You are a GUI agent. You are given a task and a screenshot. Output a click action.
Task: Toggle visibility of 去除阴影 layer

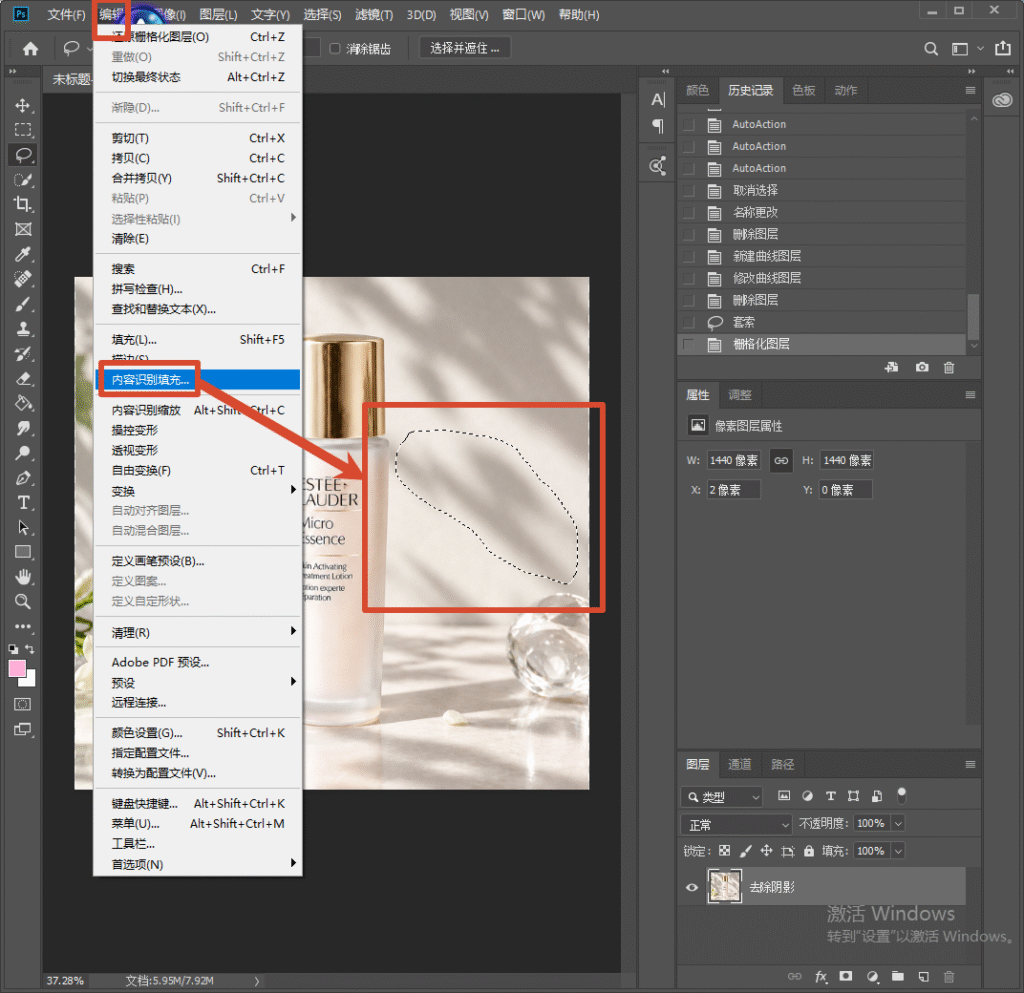coord(692,887)
